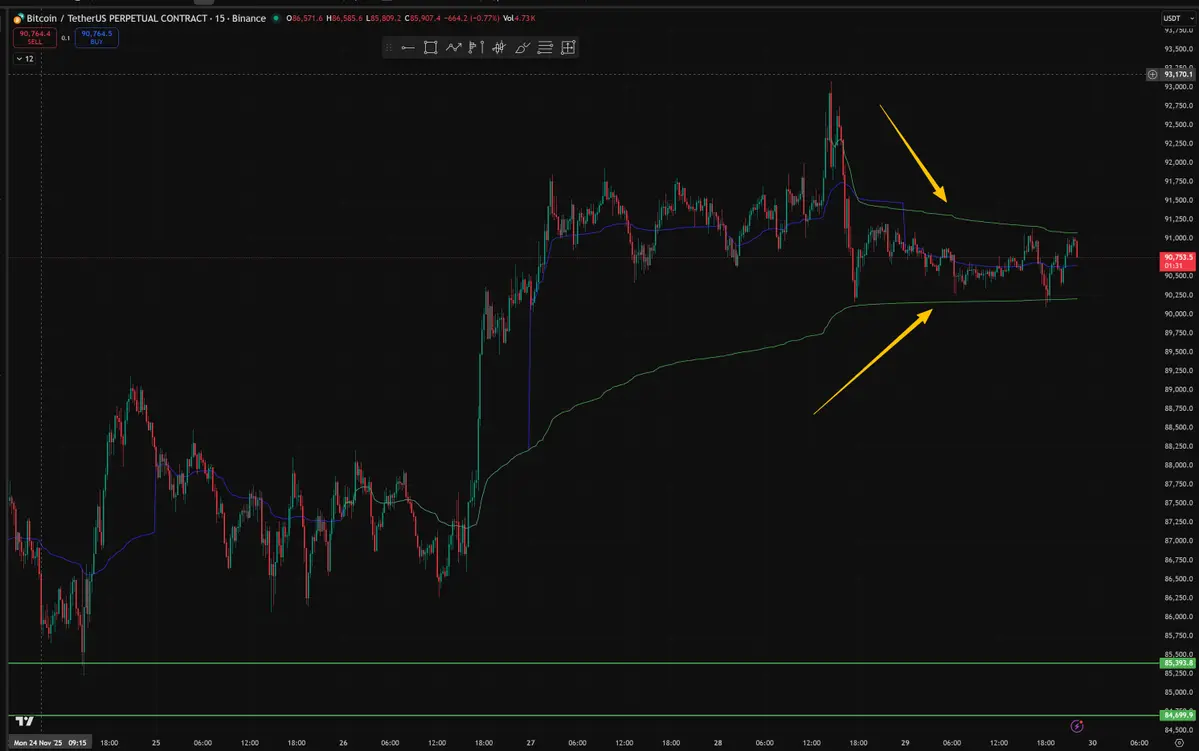Grab the floating toolbar drag handle
This screenshot has width=1199, height=751.
pos(389,47)
